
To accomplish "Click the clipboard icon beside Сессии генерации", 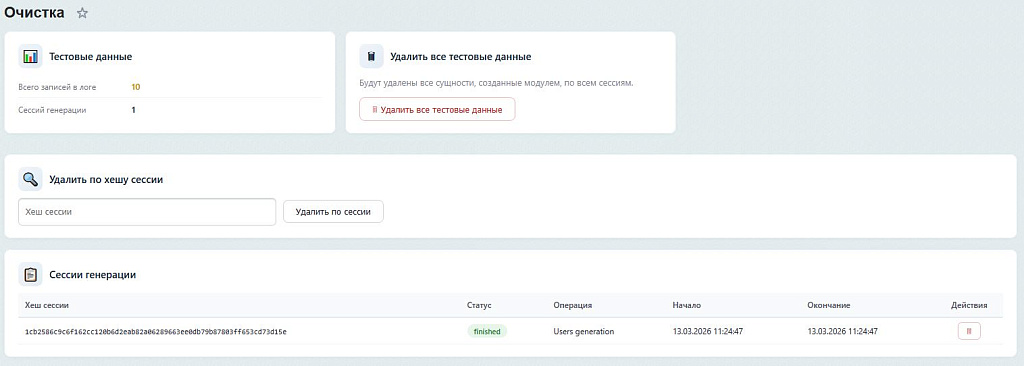I will (30, 274).
